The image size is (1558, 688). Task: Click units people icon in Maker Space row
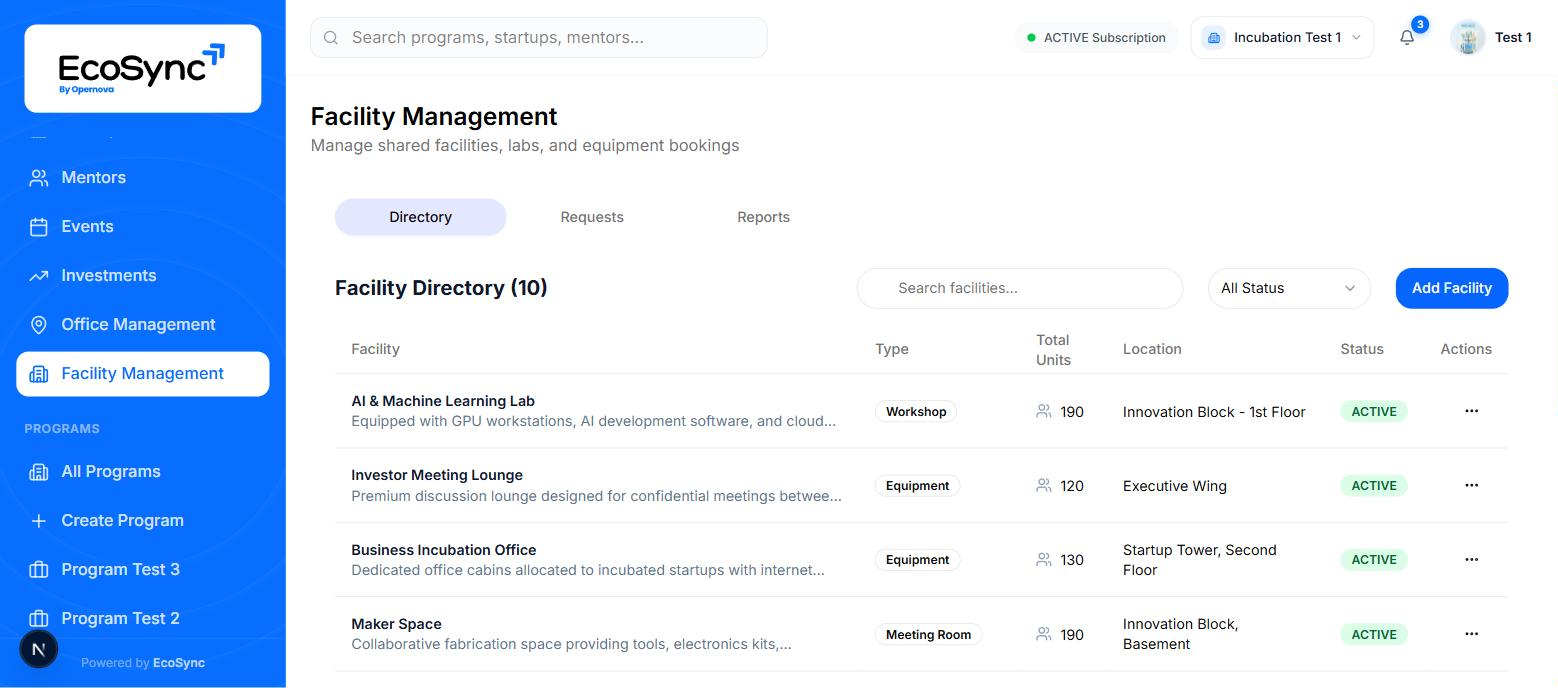1044,634
